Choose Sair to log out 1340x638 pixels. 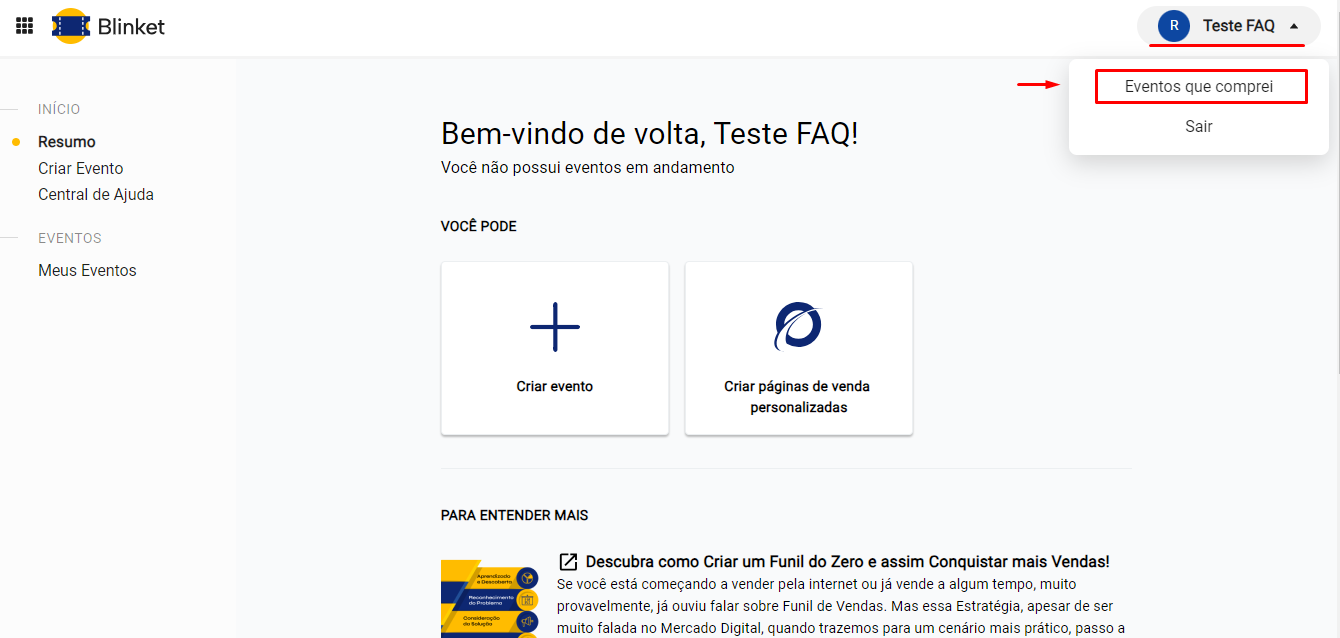point(1199,127)
